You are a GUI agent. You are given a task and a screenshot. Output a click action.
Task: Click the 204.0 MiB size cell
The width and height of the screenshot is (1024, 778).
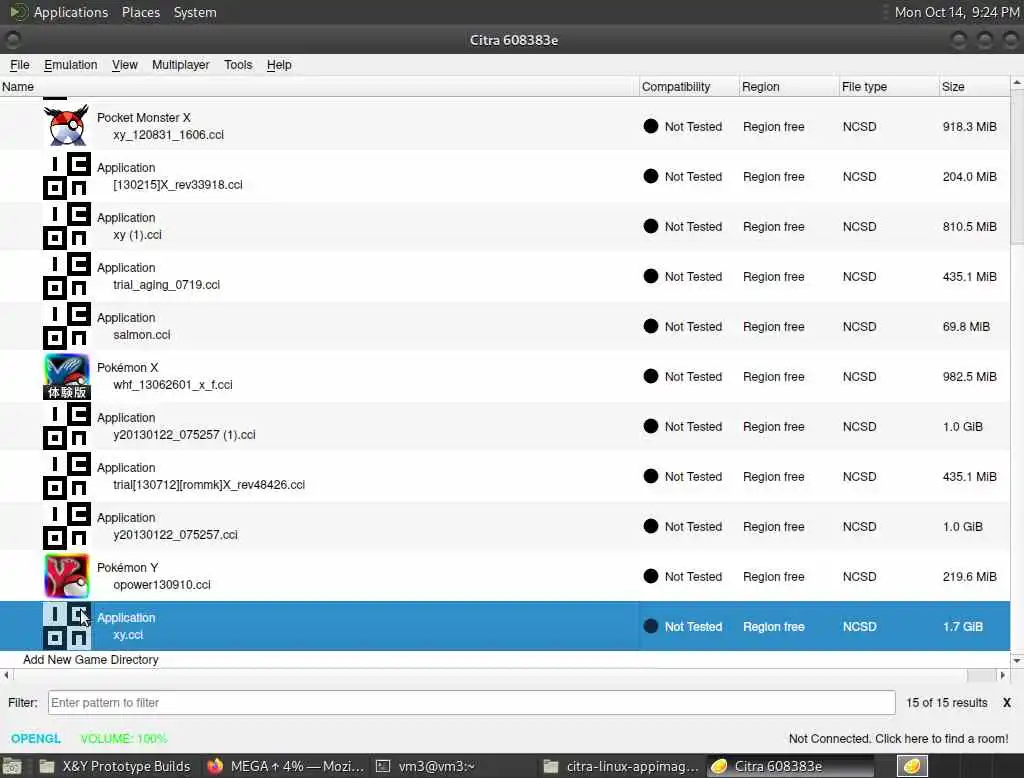coord(969,176)
